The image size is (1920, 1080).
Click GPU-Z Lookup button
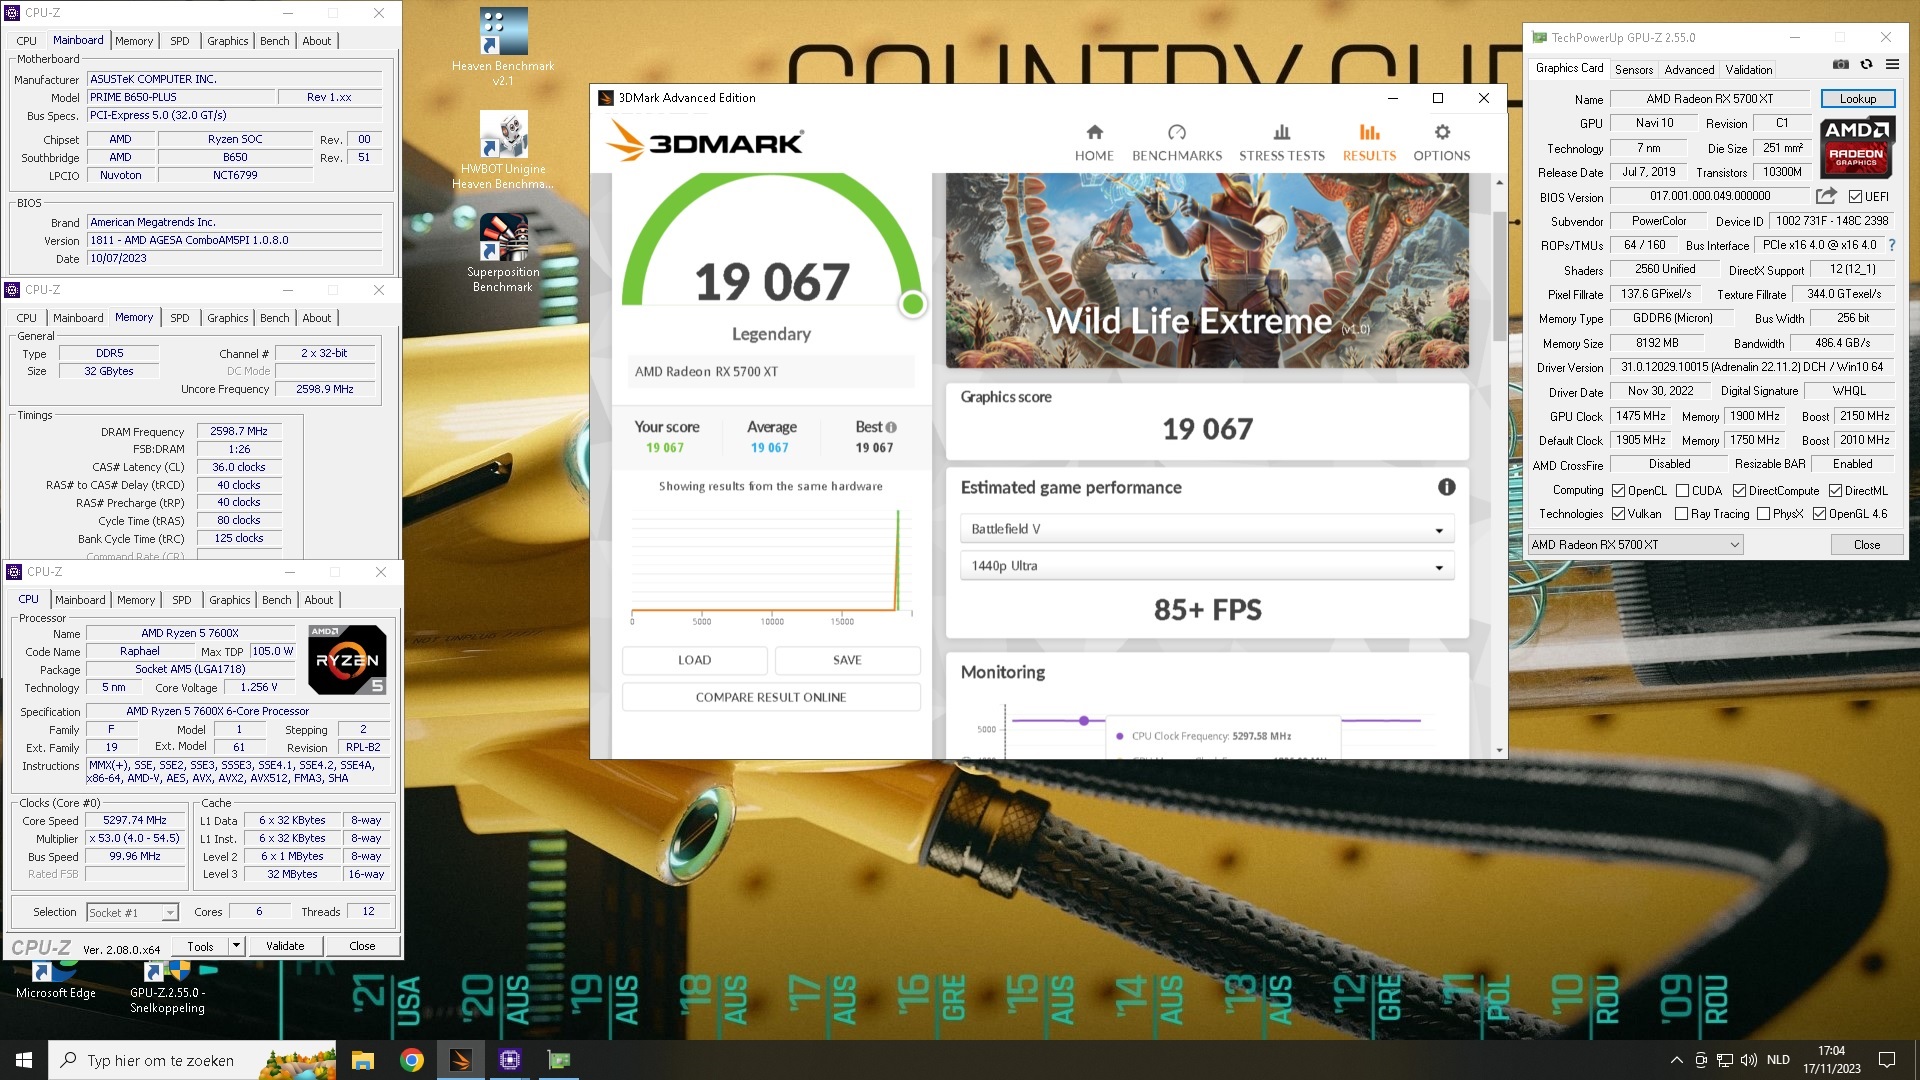click(x=1858, y=99)
